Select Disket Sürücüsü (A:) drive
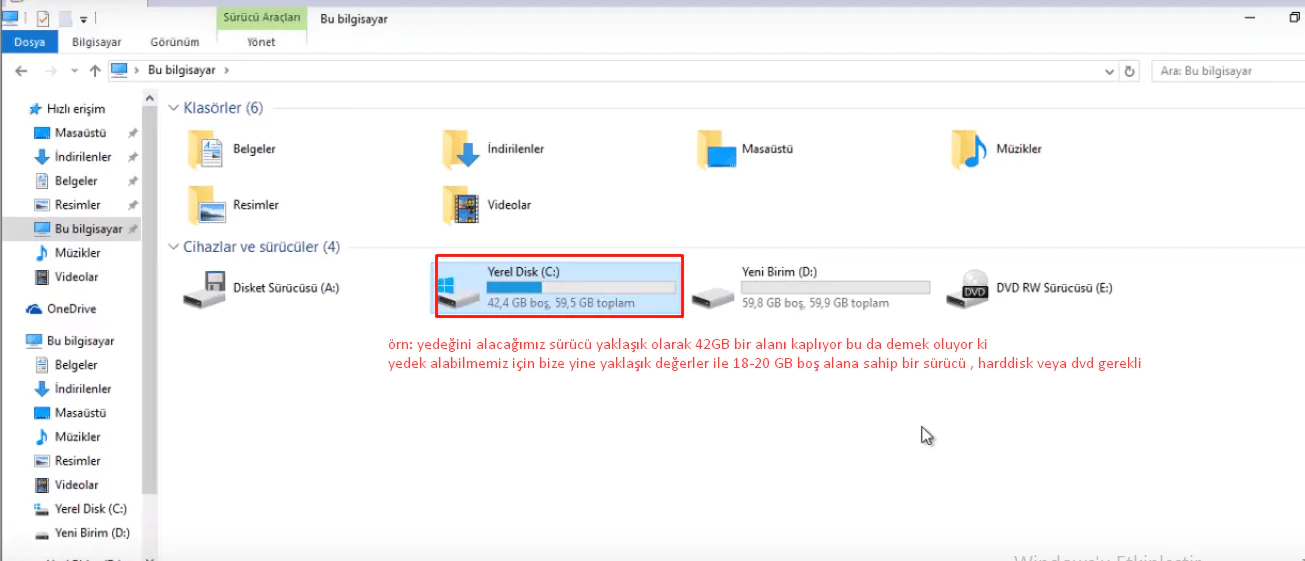 [262, 288]
